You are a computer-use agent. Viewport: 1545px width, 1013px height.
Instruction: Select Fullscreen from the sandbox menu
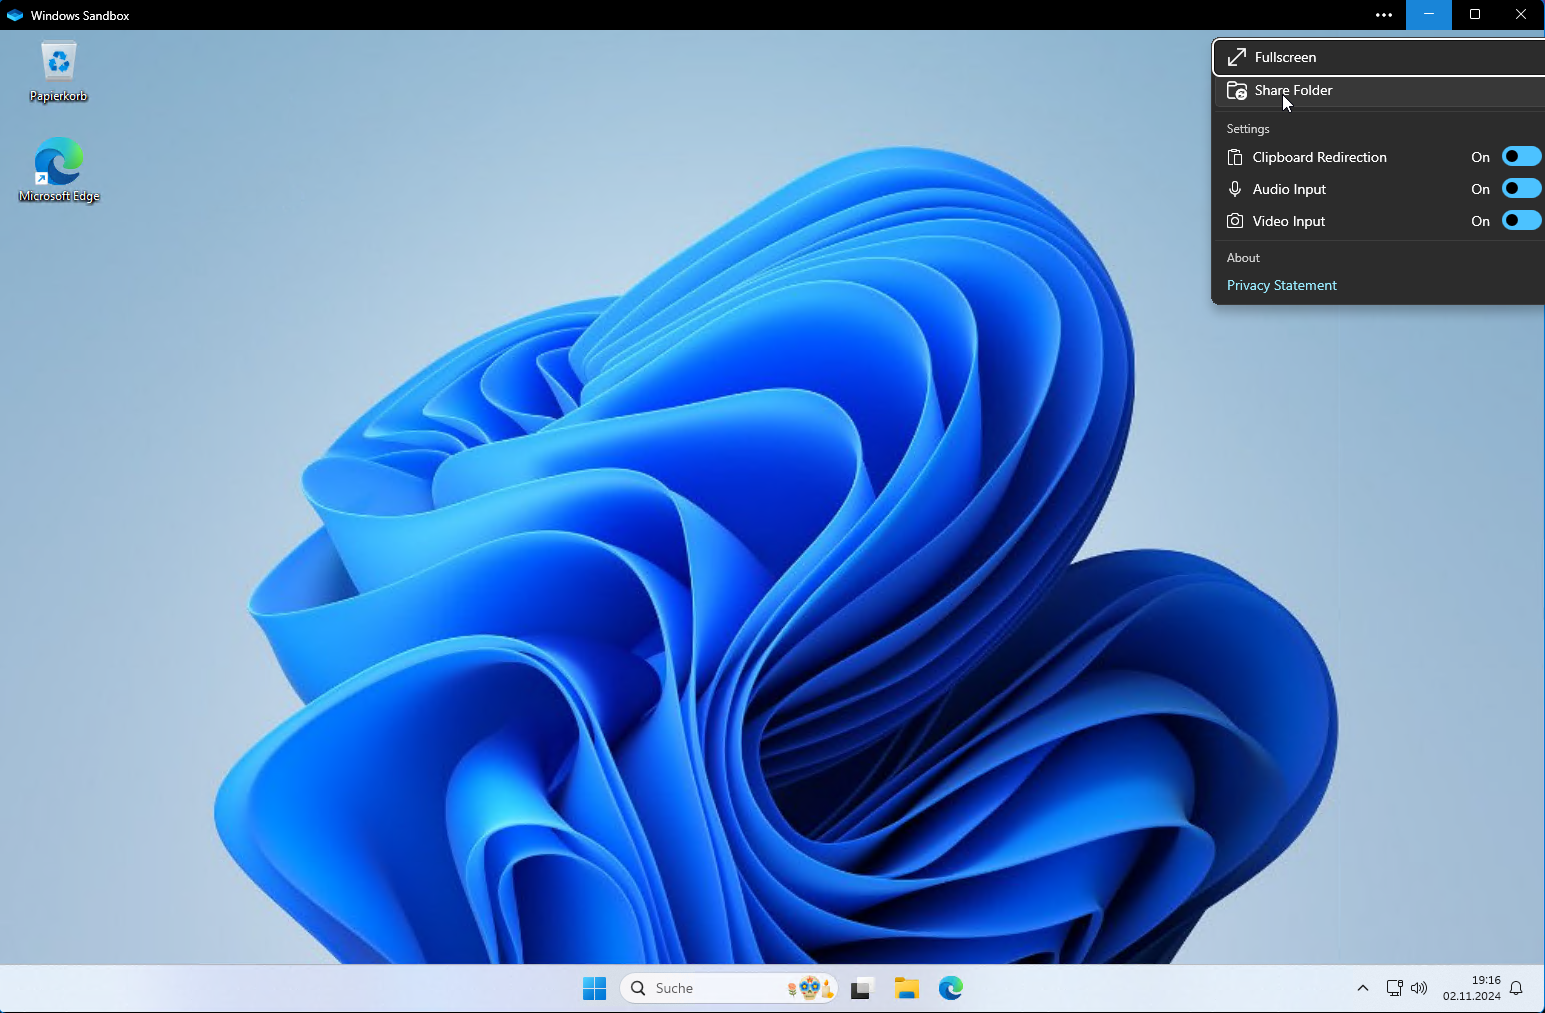click(1379, 57)
